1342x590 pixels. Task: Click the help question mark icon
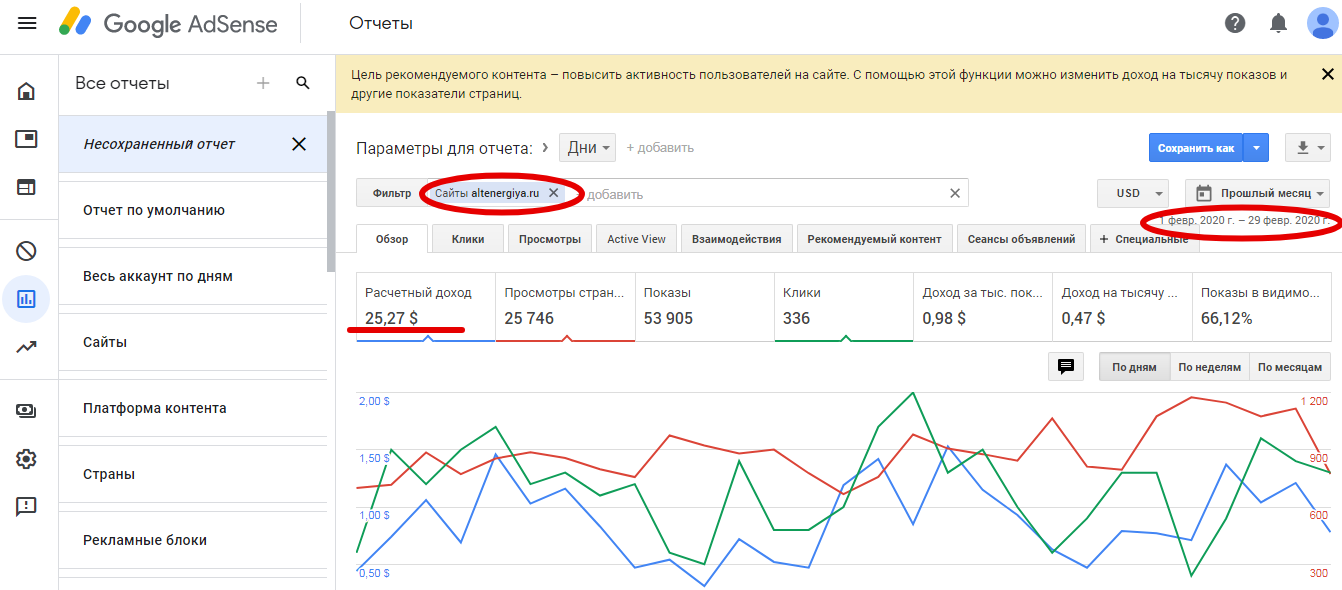pyautogui.click(x=1235, y=23)
